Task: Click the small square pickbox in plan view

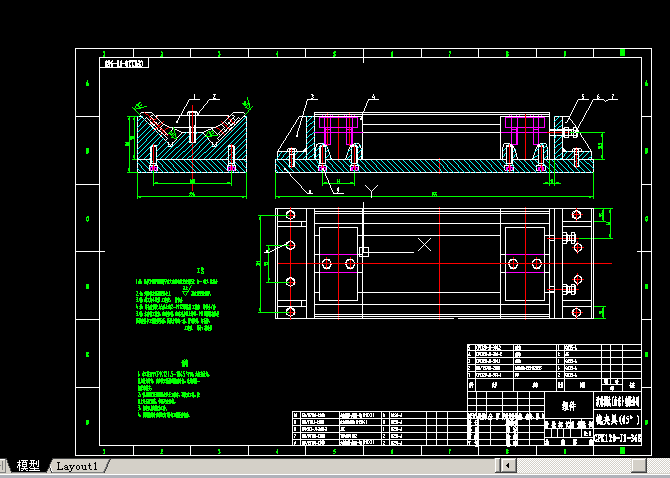Action: click(x=365, y=250)
